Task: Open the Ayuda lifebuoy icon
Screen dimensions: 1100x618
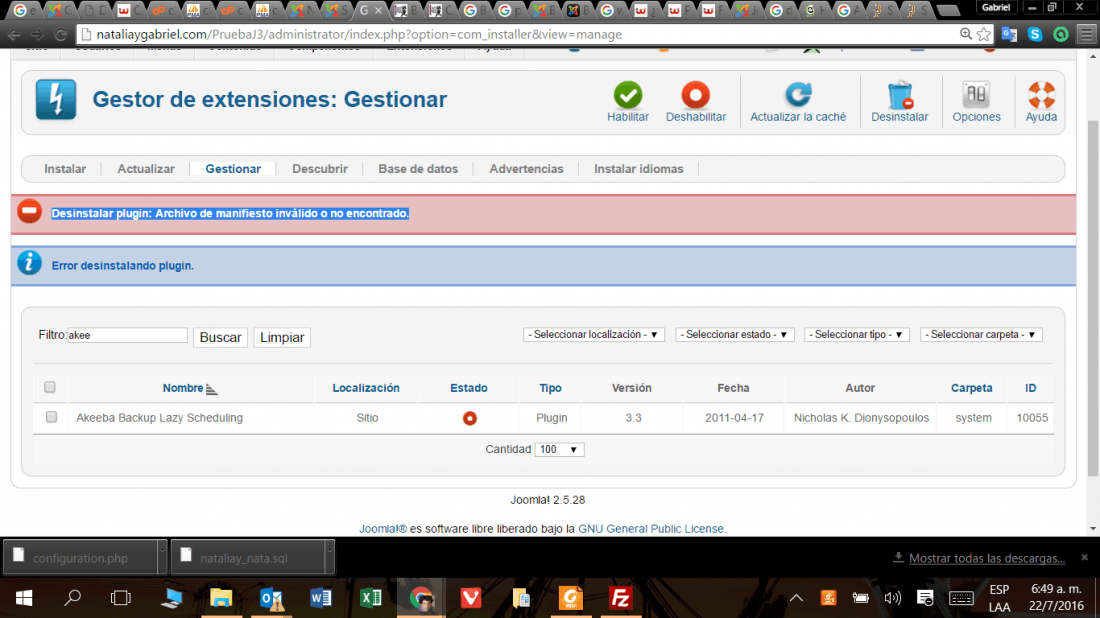Action: [x=1041, y=95]
